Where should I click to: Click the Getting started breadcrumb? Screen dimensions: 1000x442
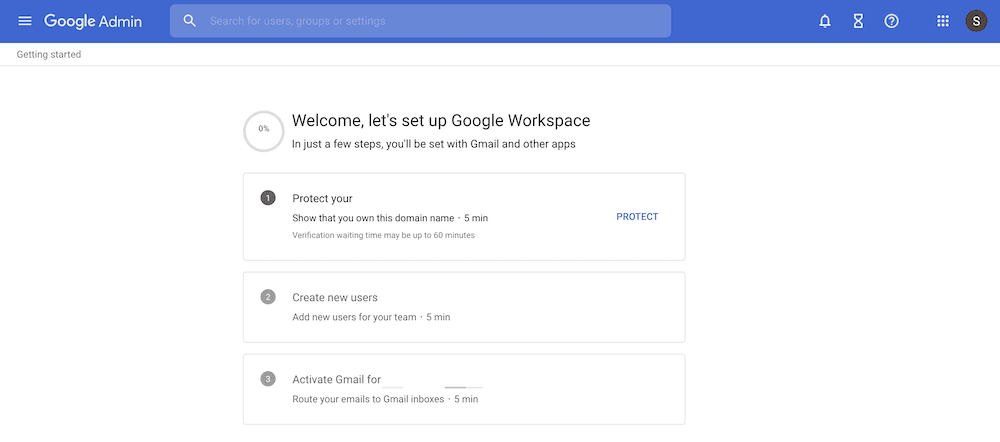pyautogui.click(x=48, y=55)
